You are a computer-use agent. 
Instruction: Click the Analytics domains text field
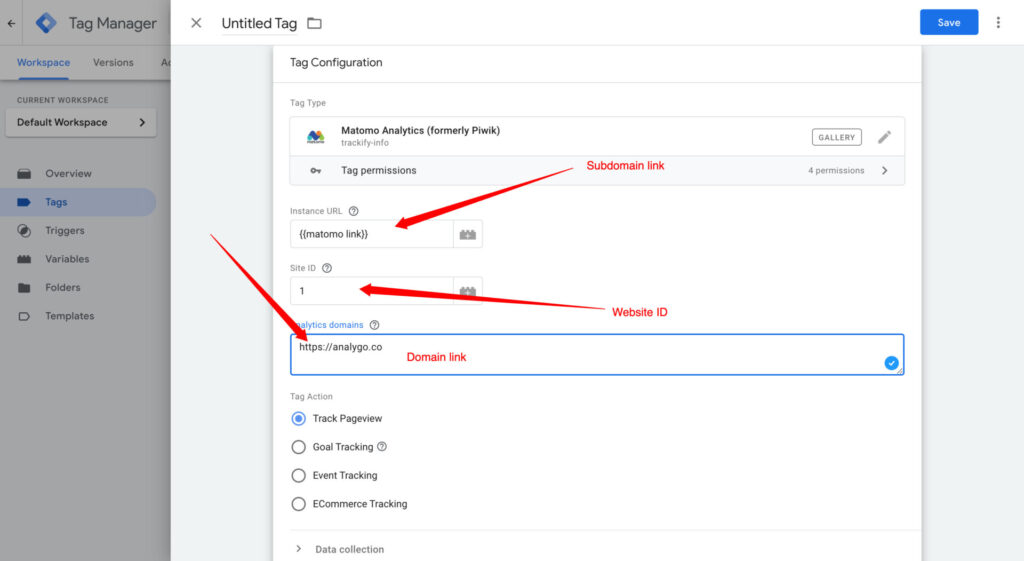coord(596,355)
